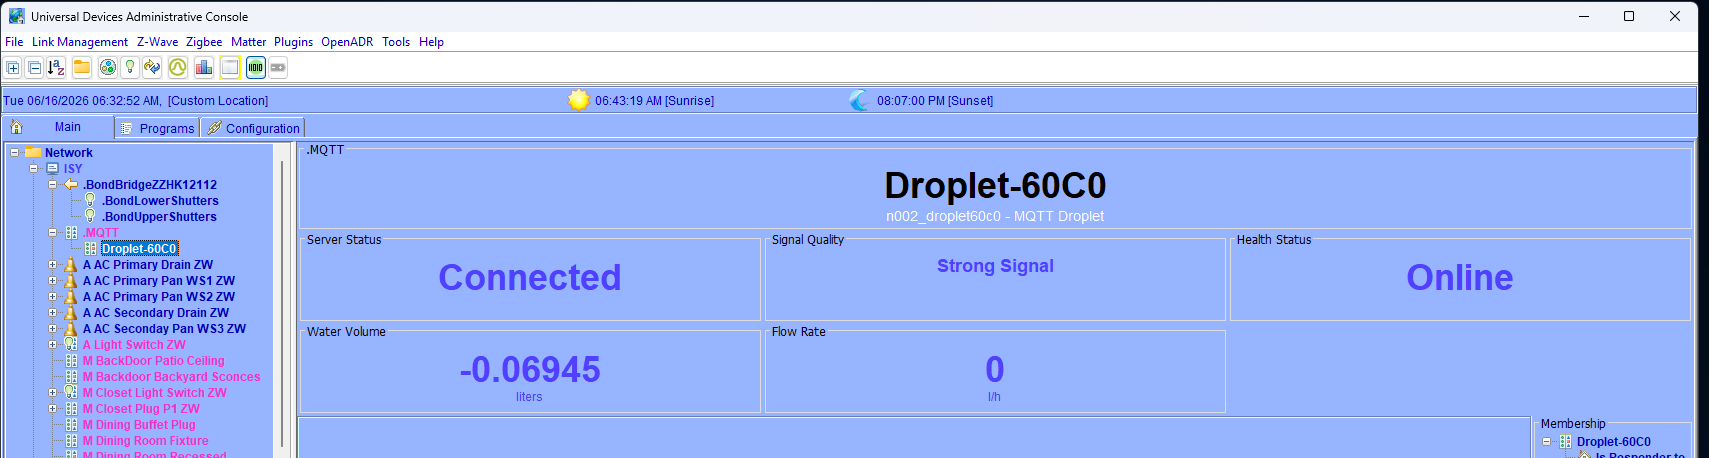This screenshot has width=1709, height=458.
Task: Click the ISY controller icon in tree
Action: [x=53, y=169]
